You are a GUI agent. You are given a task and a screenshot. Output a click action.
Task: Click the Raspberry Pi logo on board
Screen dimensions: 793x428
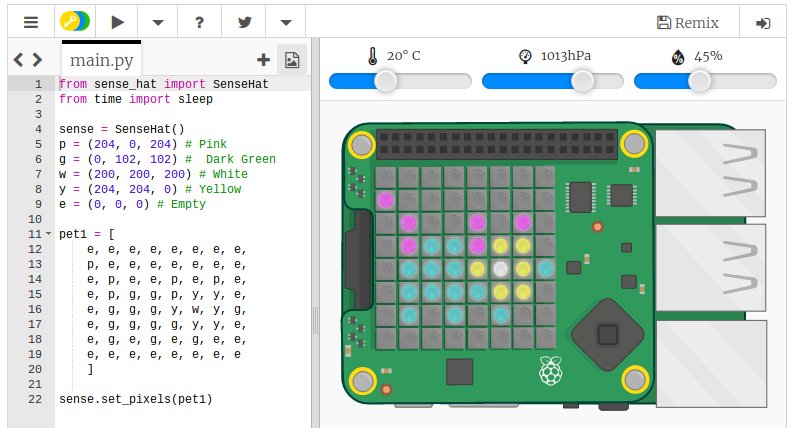pyautogui.click(x=550, y=370)
